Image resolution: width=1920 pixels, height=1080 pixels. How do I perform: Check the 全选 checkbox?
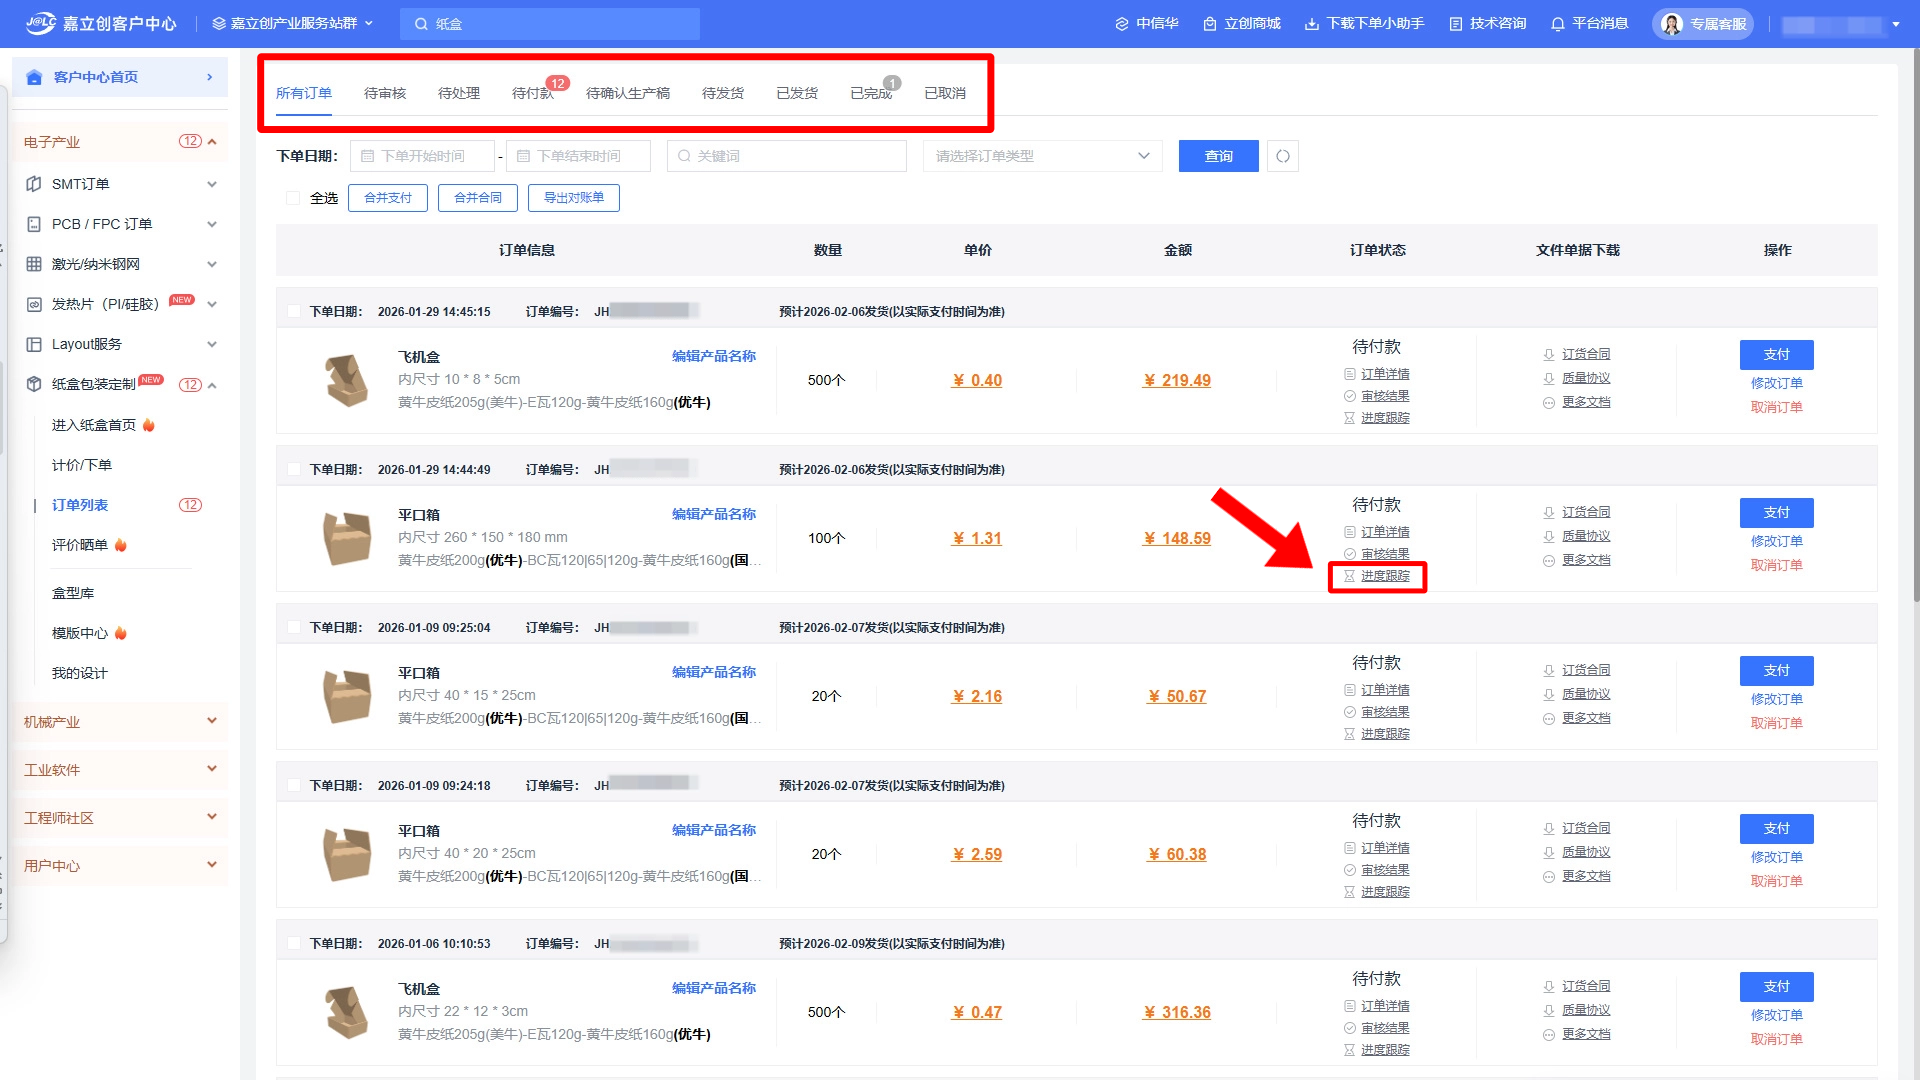(293, 198)
